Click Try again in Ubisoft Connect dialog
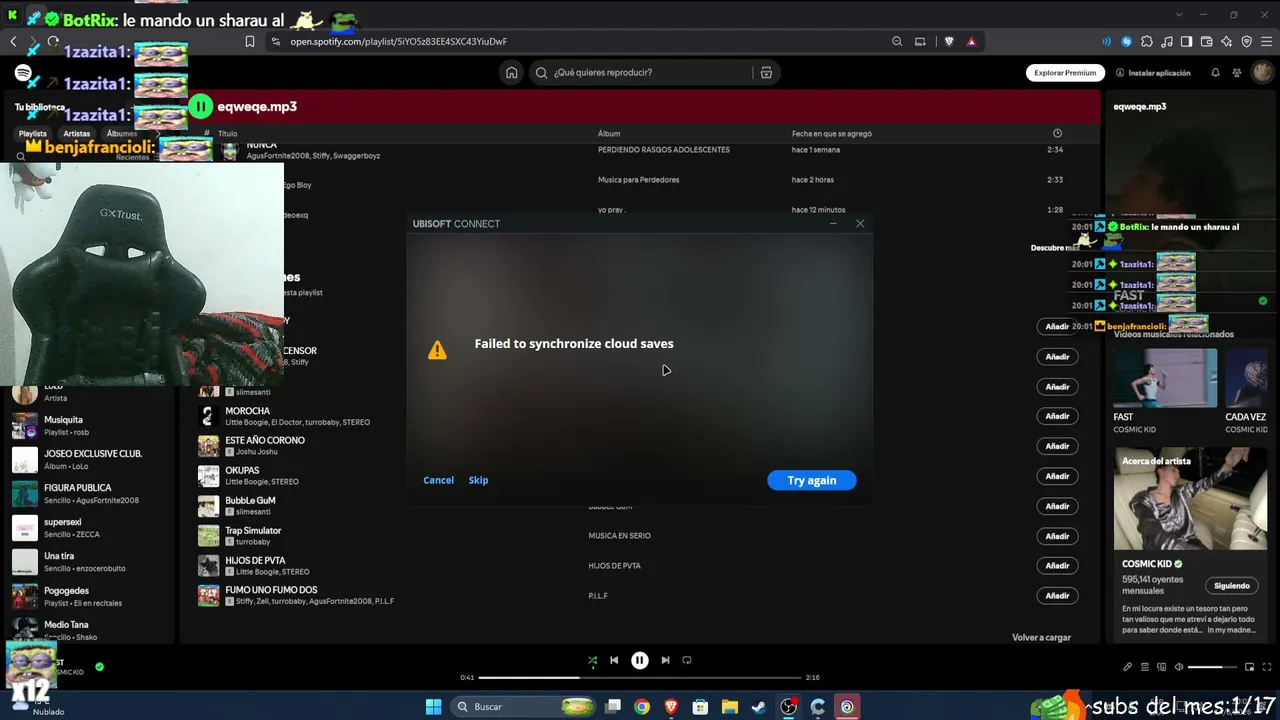This screenshot has width=1280, height=720. 811,480
